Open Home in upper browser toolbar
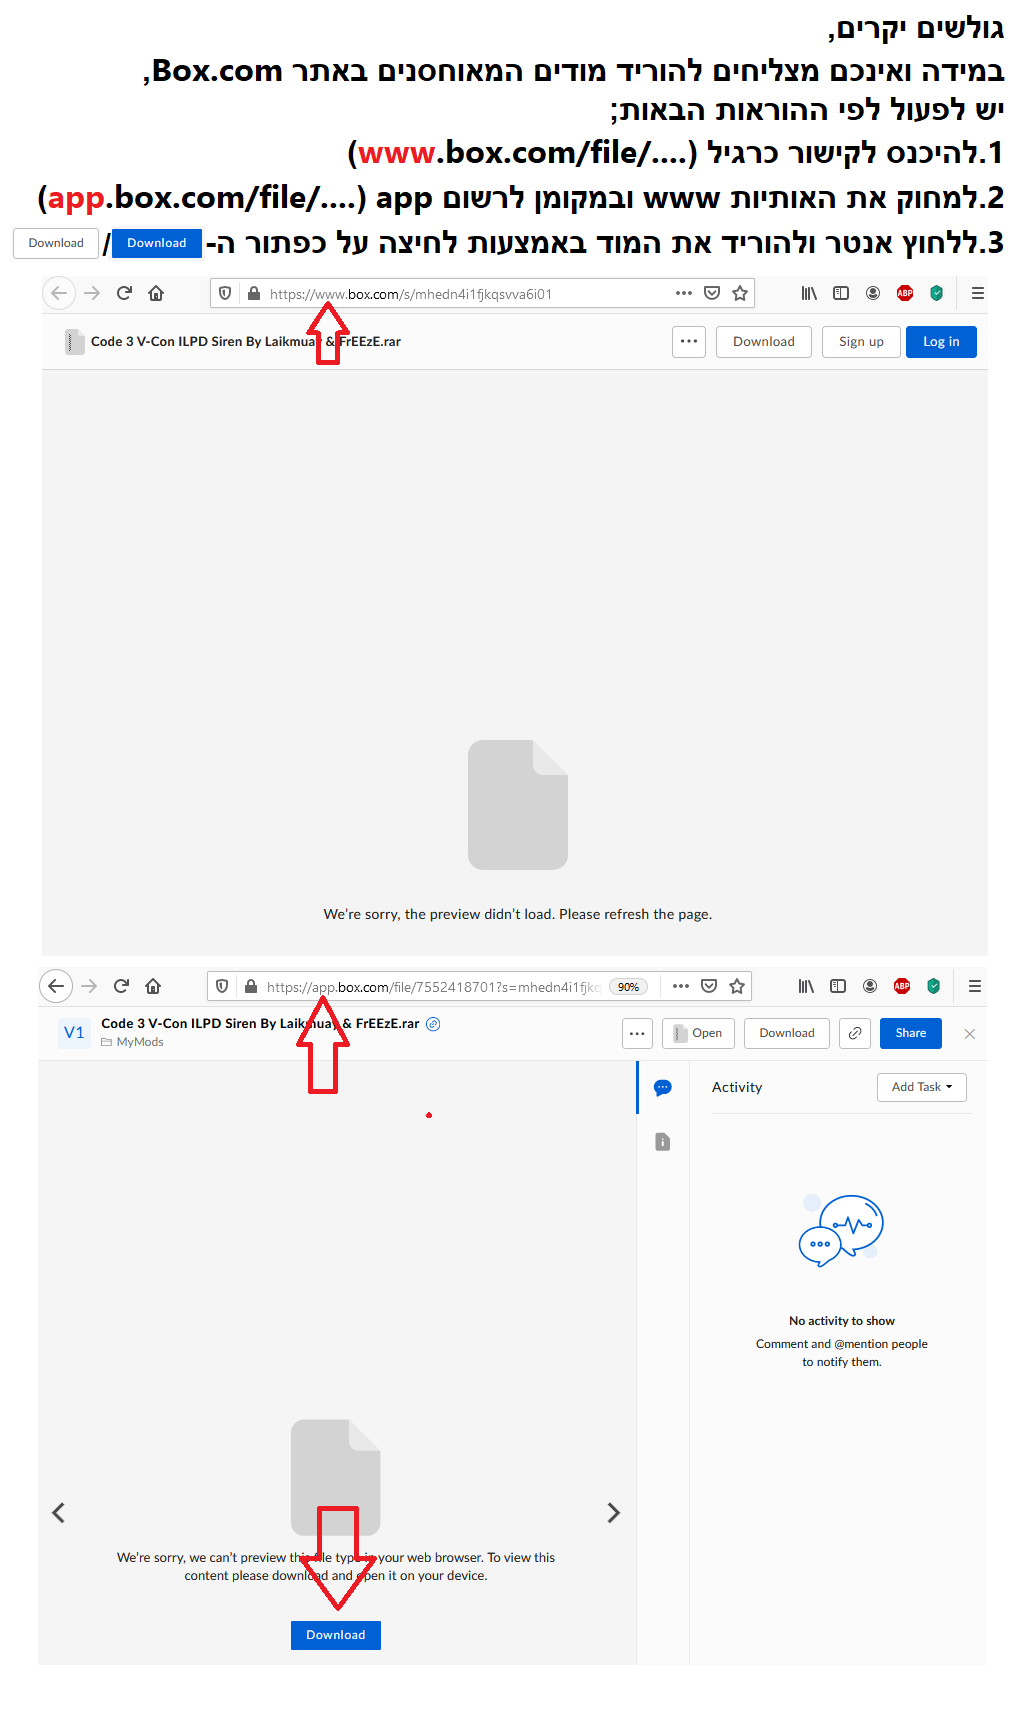Screen dimensions: 1016x1716 pyautogui.click(x=156, y=293)
